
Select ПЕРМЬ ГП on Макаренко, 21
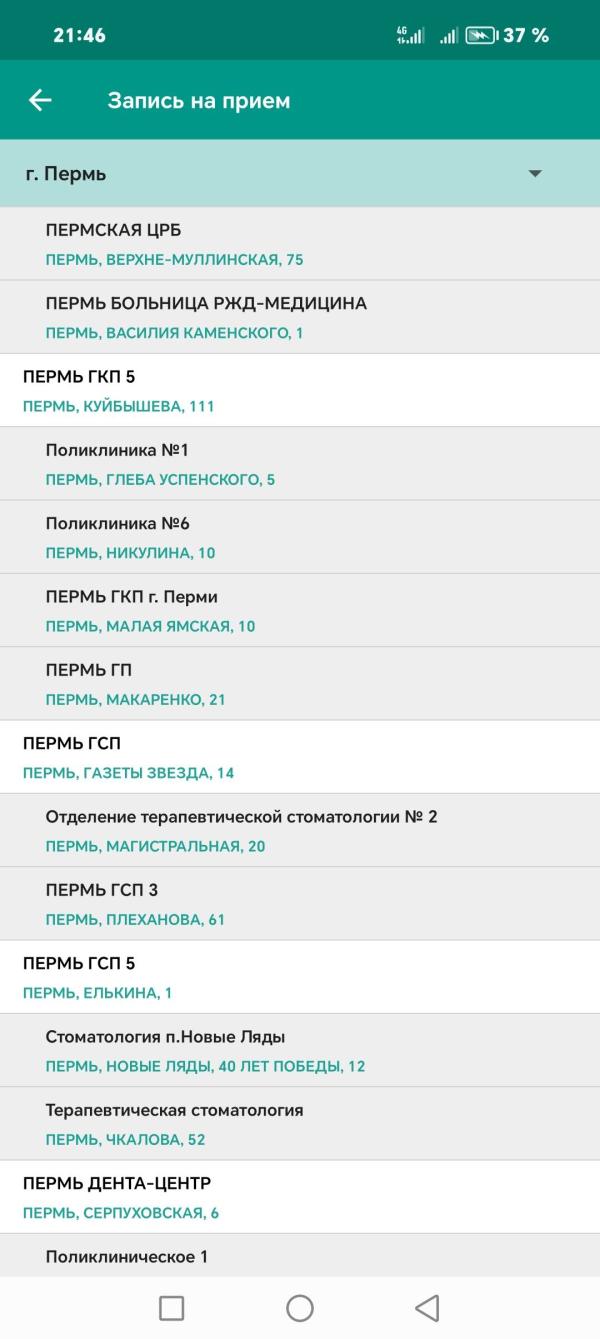click(300, 684)
